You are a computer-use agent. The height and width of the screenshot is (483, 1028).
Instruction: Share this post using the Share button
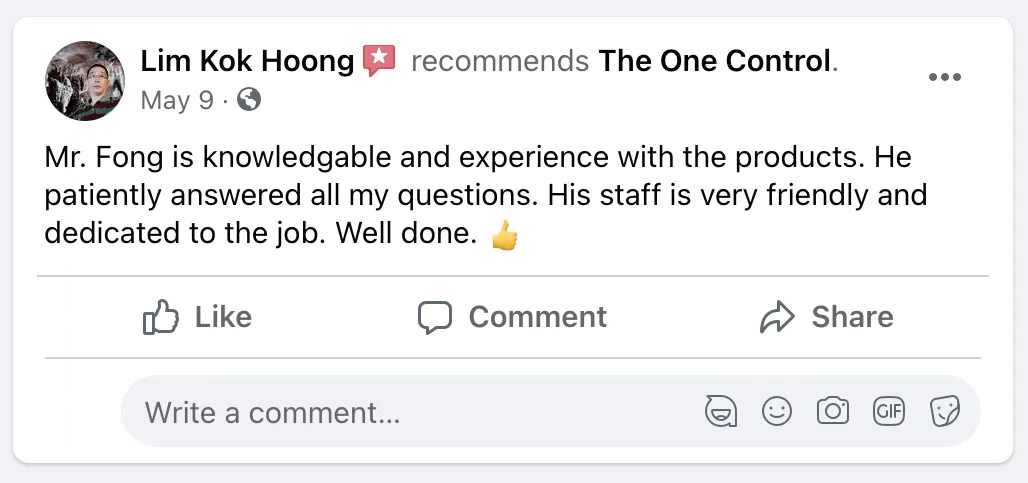tap(826, 317)
